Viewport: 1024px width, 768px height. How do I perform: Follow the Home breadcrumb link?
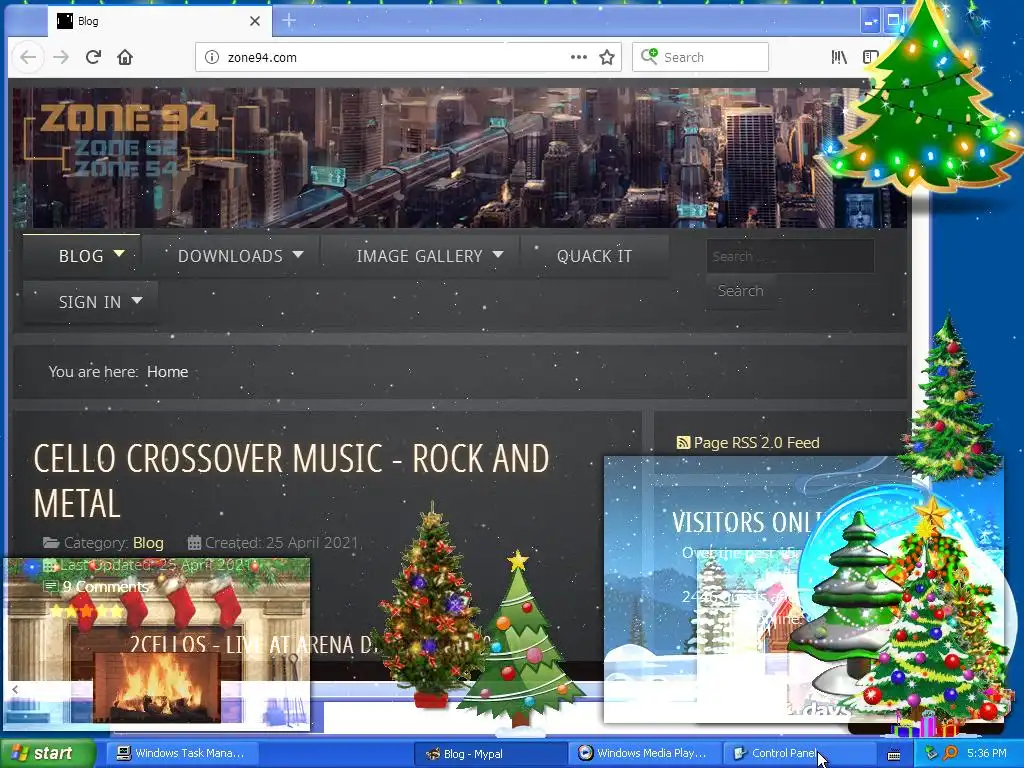[167, 372]
